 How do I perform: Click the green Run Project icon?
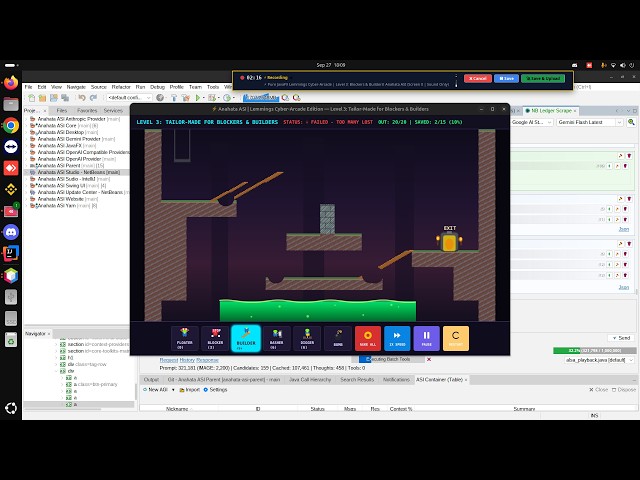click(x=198, y=98)
